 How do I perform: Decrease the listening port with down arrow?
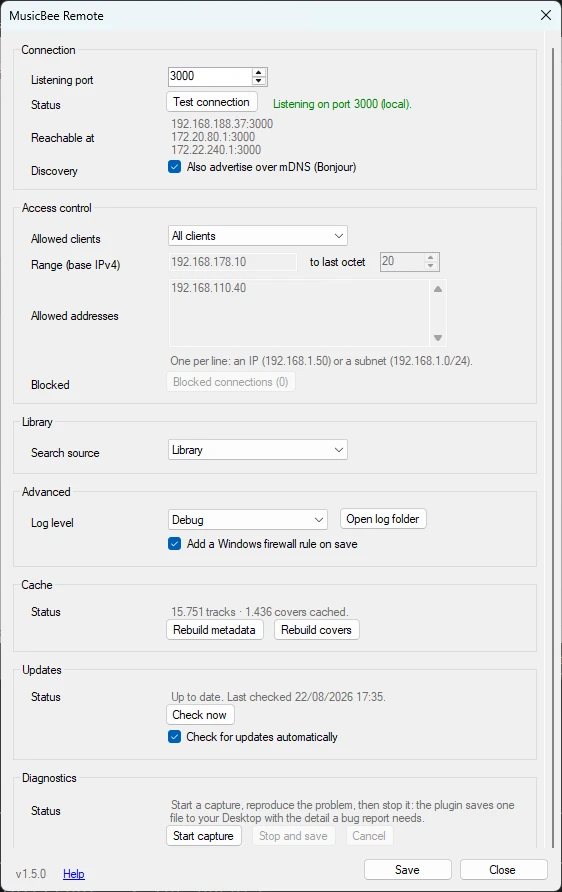pyautogui.click(x=259, y=81)
